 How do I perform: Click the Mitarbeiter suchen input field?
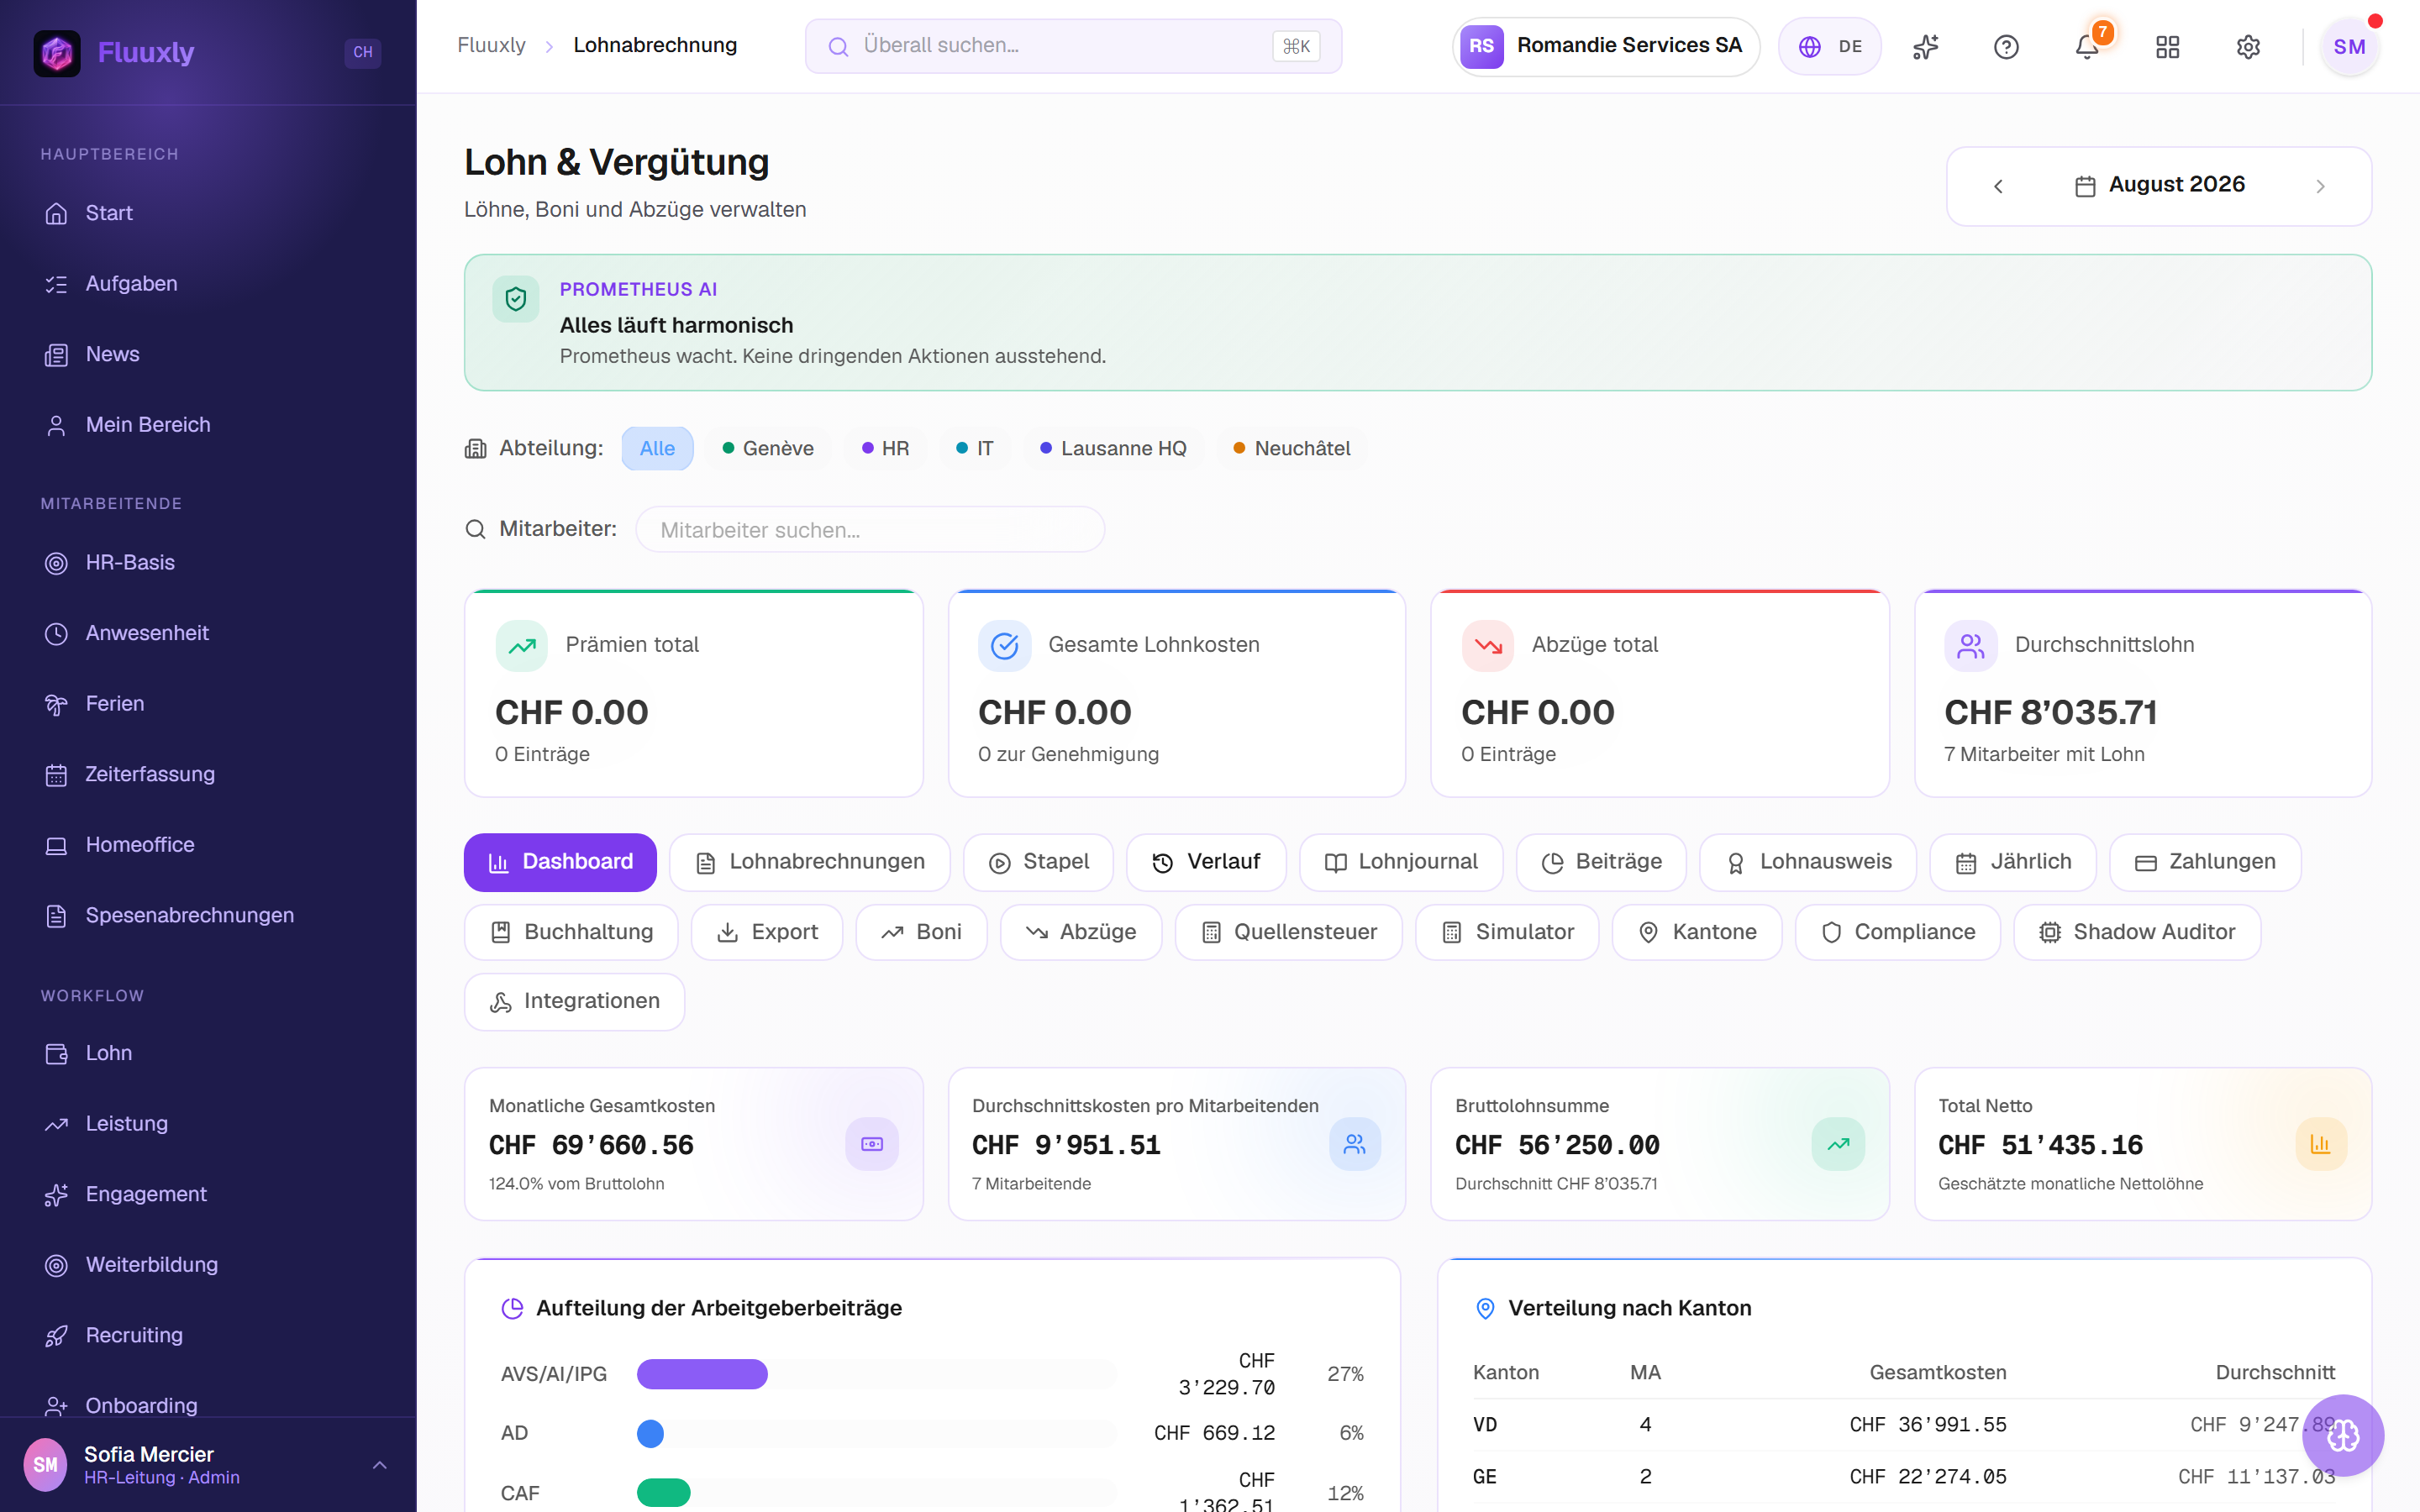click(869, 529)
